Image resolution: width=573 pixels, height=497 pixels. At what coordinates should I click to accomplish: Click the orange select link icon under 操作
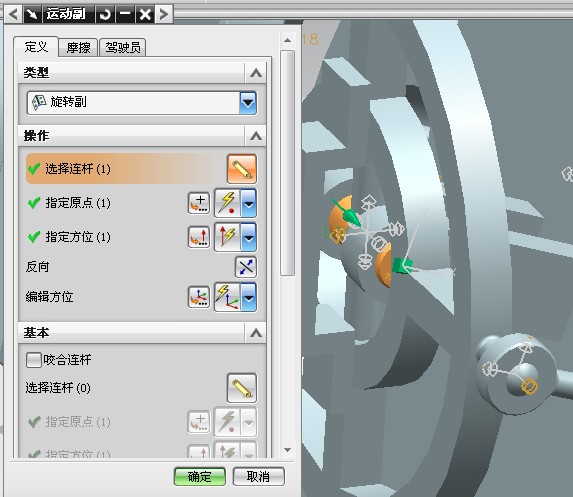point(242,168)
